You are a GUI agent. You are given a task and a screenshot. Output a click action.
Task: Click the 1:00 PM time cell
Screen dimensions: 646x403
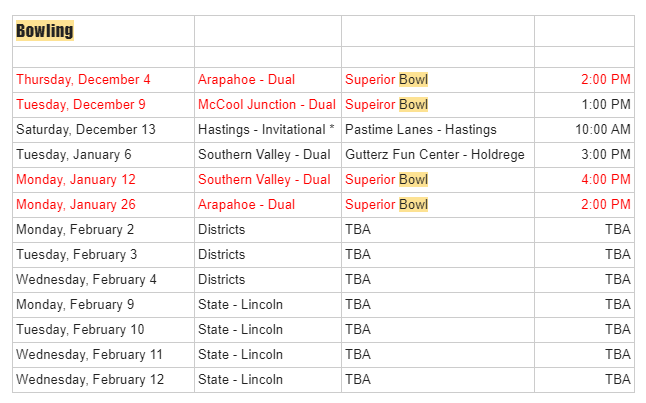click(x=606, y=105)
